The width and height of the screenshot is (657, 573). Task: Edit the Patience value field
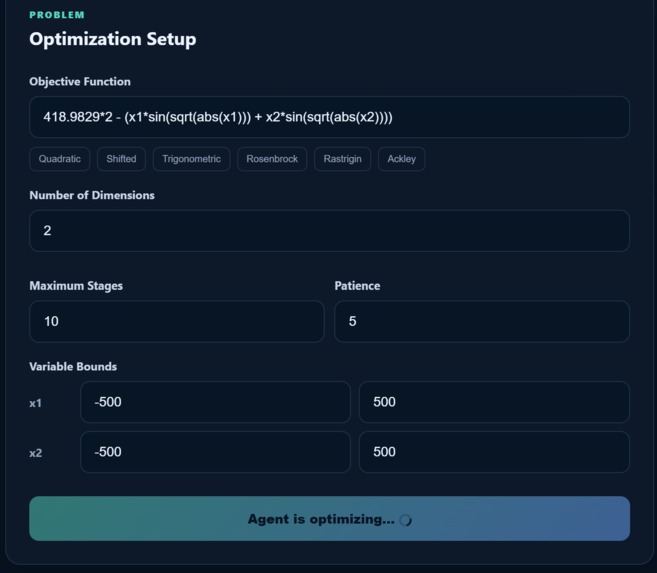(482, 321)
